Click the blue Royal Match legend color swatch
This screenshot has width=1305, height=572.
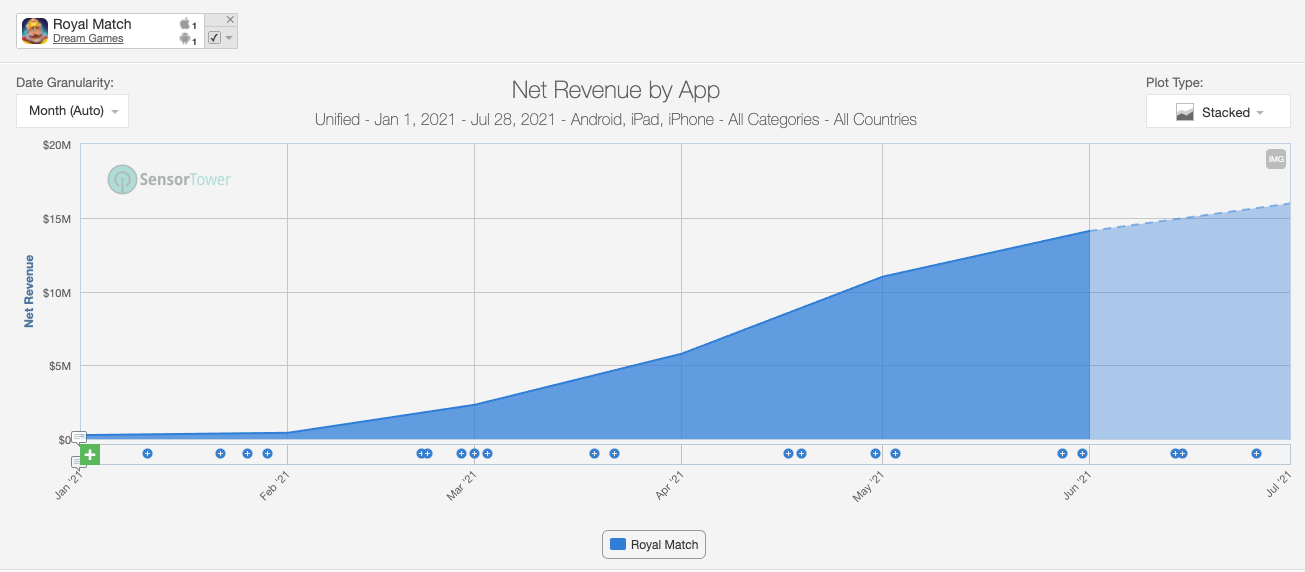[618, 545]
